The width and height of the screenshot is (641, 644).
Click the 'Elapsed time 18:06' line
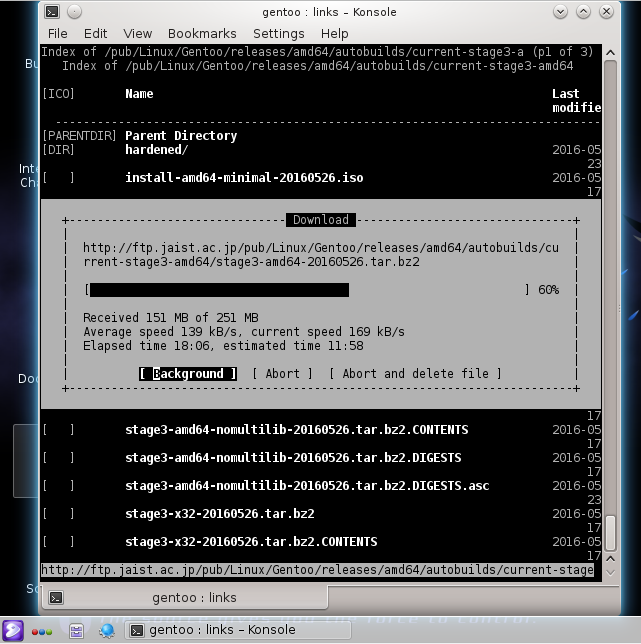coord(223,346)
